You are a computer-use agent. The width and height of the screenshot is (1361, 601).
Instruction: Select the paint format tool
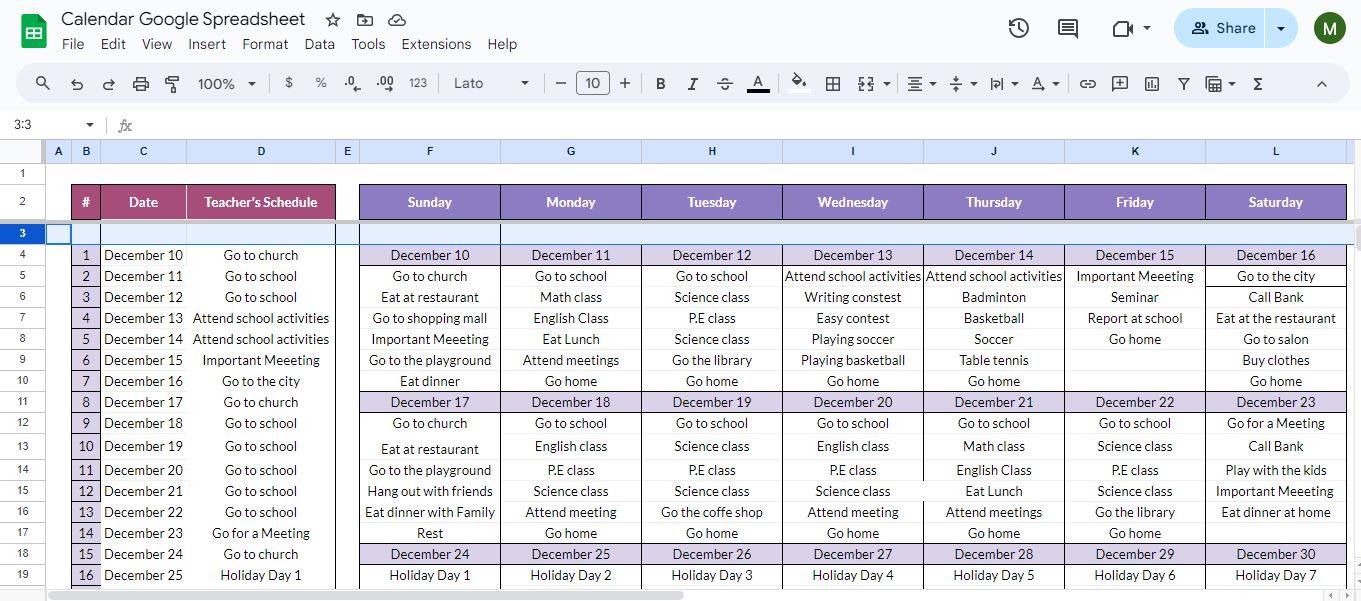point(172,84)
